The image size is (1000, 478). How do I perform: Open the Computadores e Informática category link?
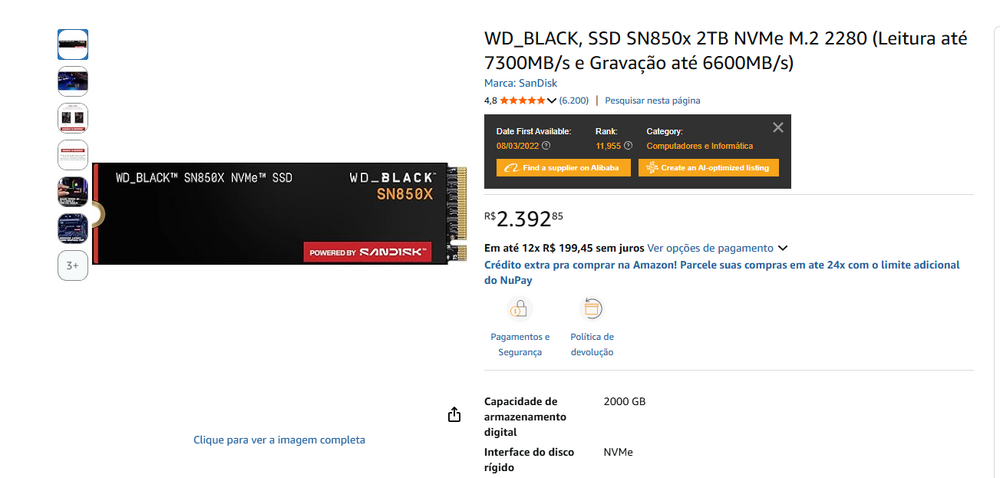pos(699,146)
